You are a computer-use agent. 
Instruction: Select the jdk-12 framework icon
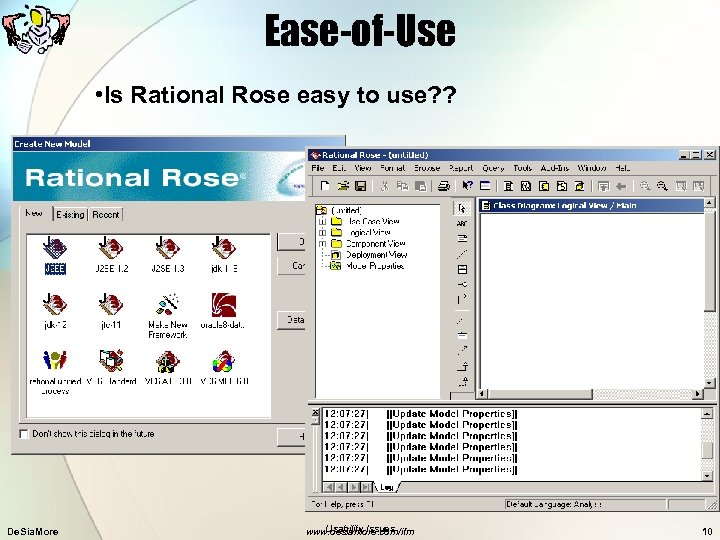pyautogui.click(x=55, y=311)
